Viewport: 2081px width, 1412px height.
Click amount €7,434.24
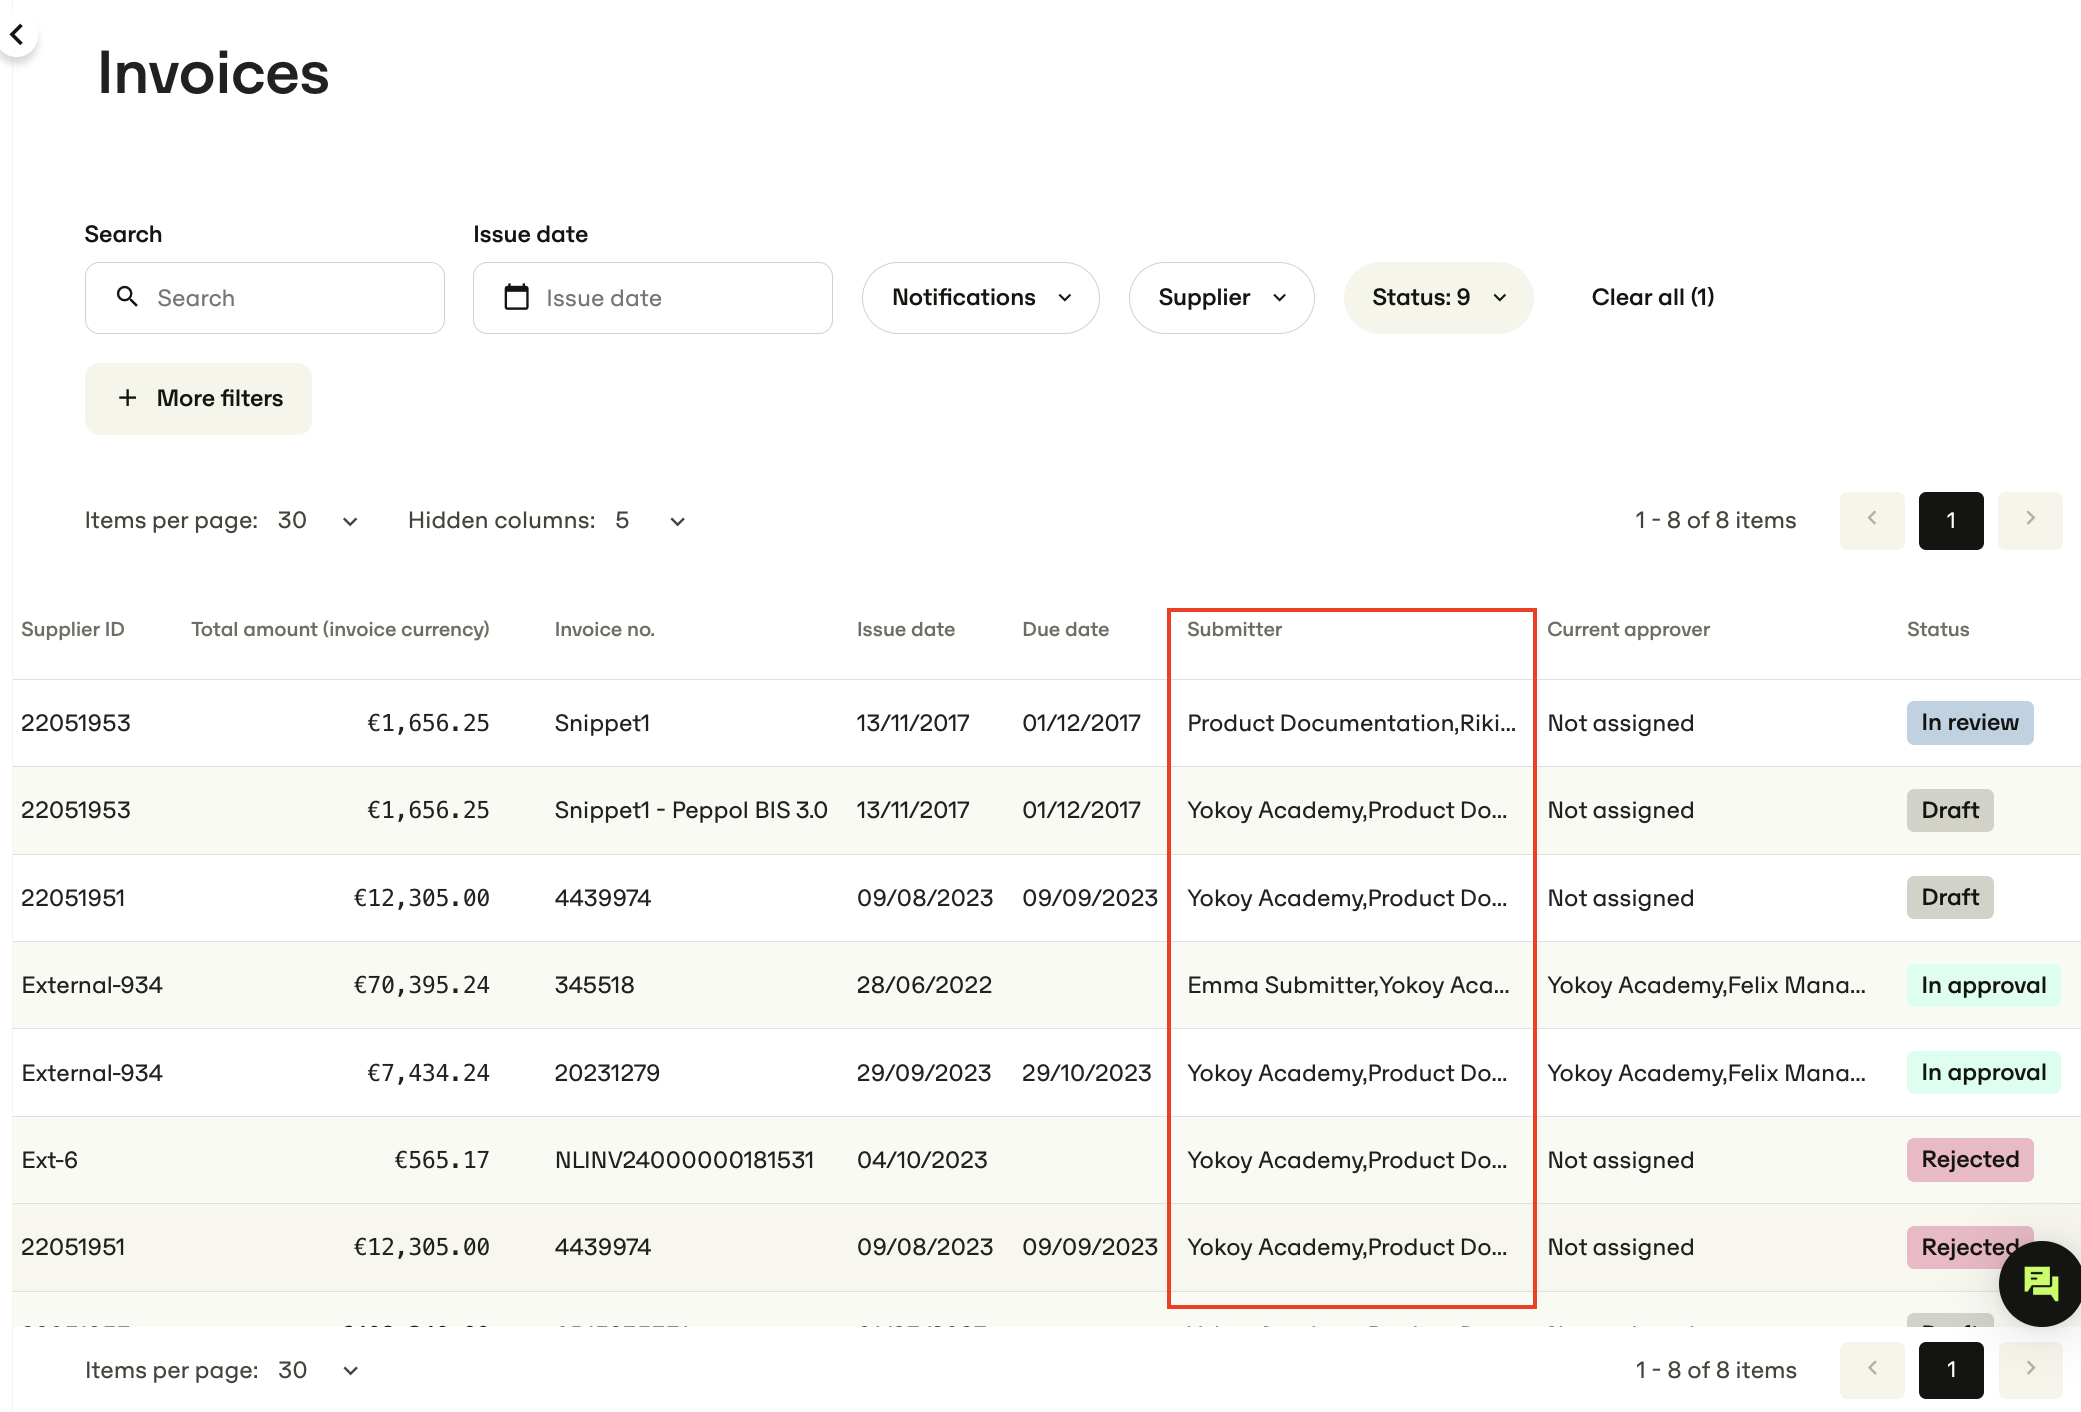(428, 1073)
